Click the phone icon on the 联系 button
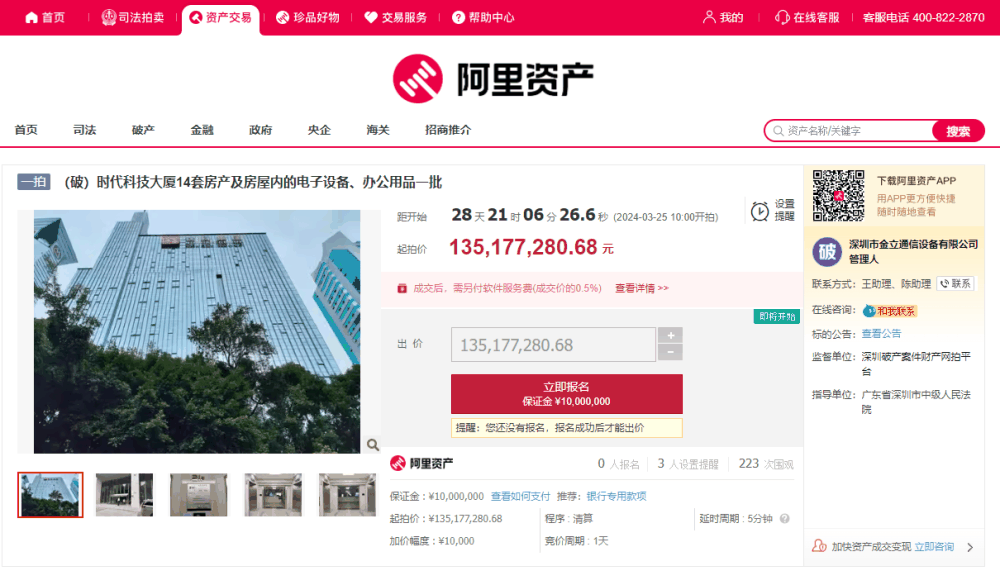 pyautogui.click(x=944, y=283)
